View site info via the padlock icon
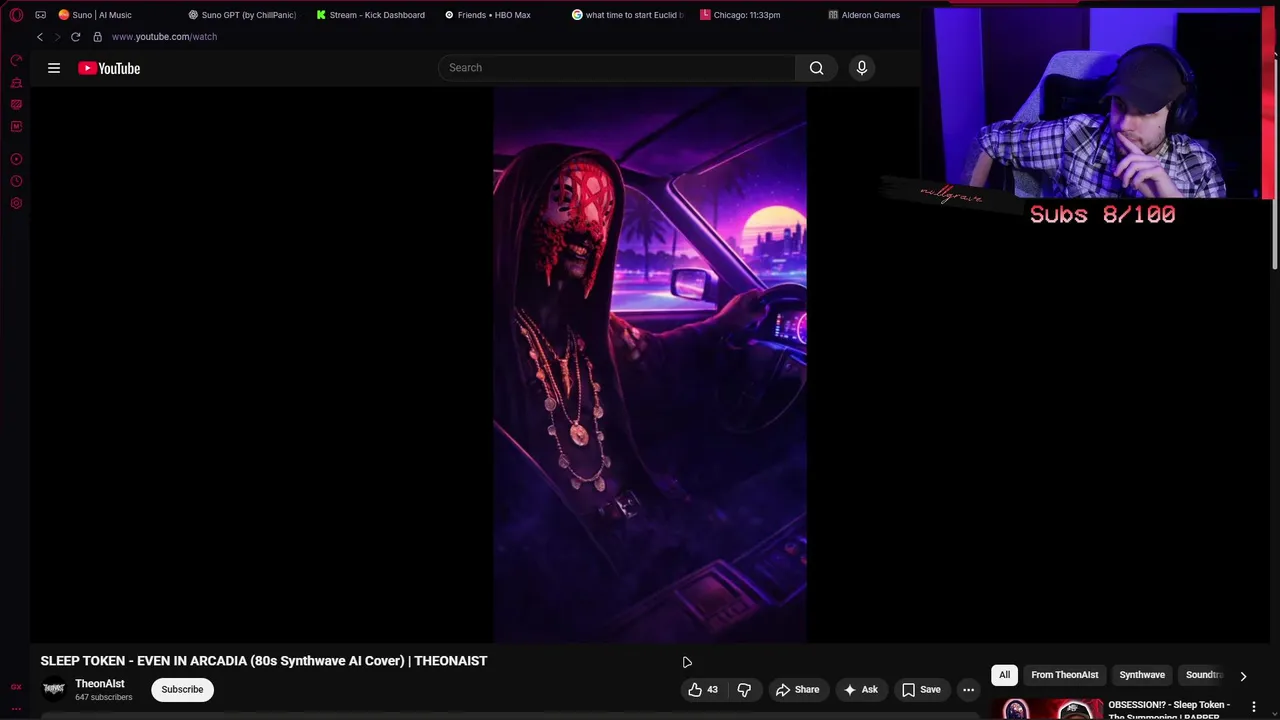1280x720 pixels. (x=97, y=37)
